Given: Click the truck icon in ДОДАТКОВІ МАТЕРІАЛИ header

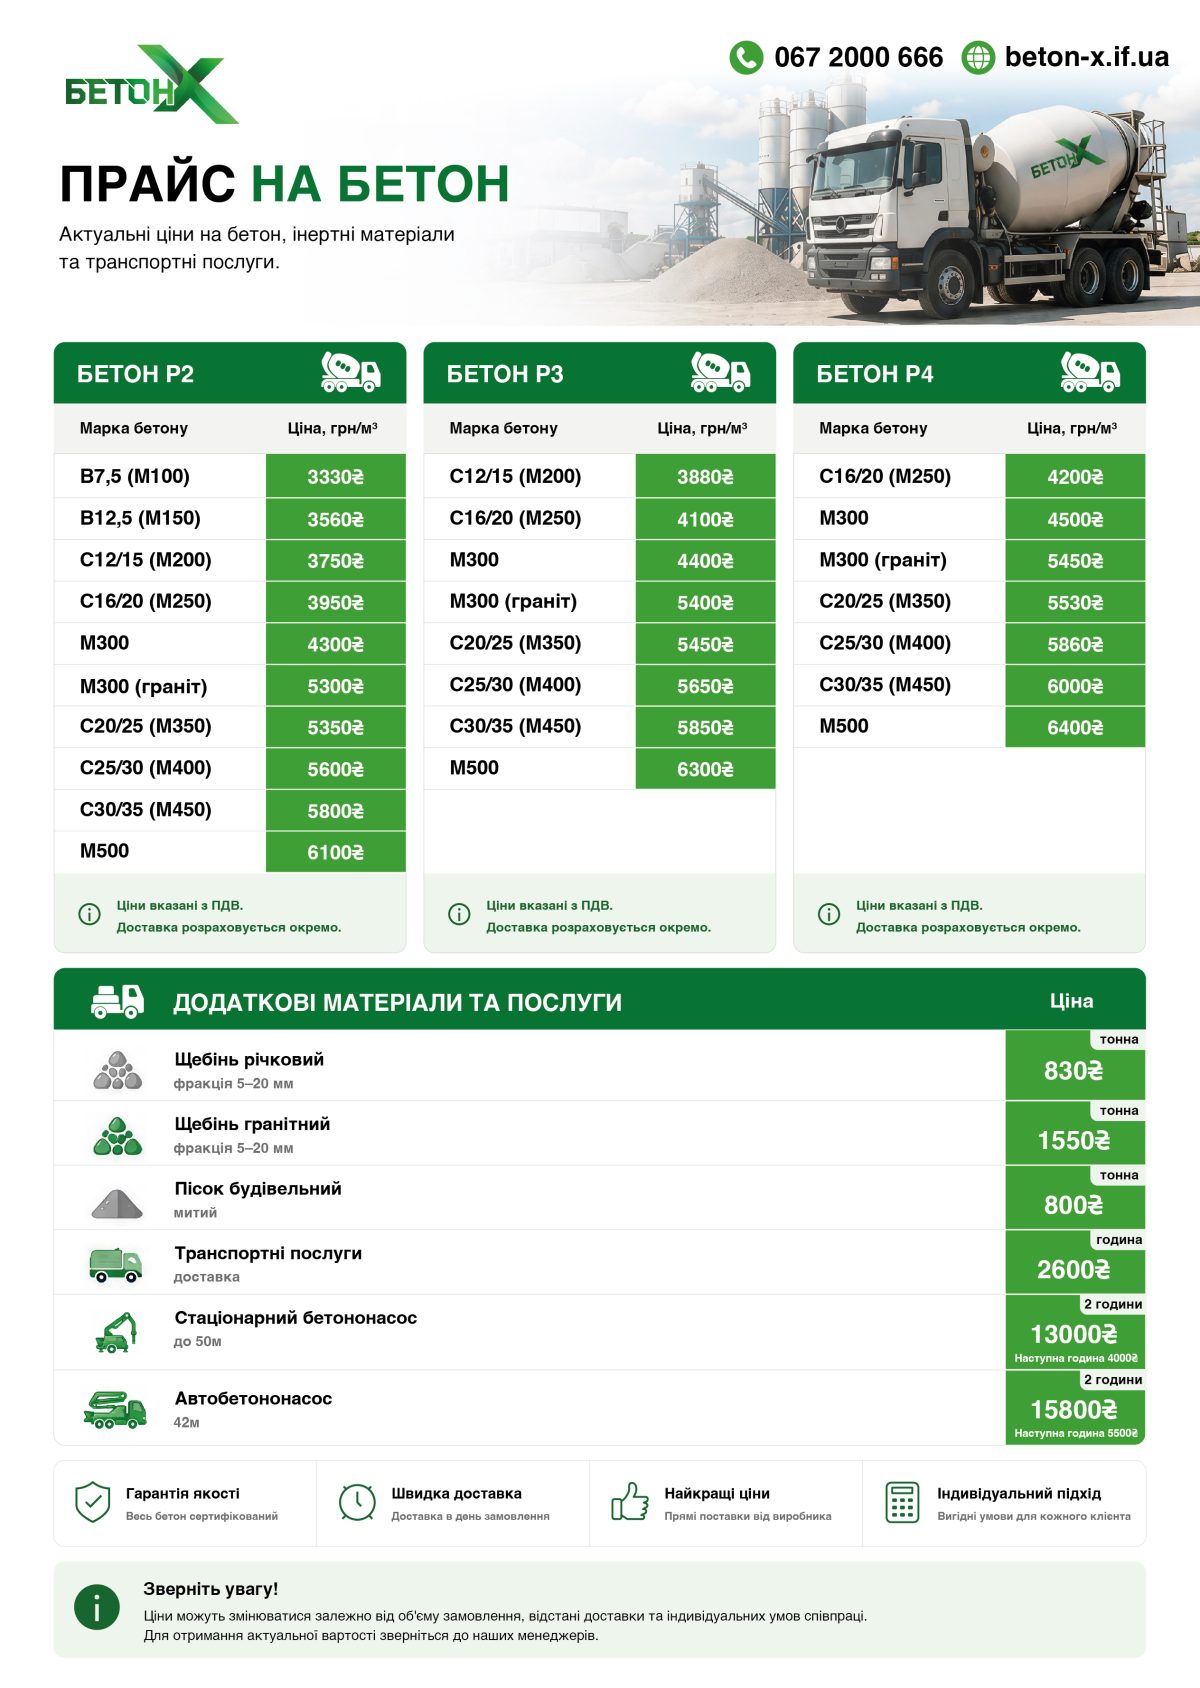Looking at the screenshot, I should point(117,1001).
